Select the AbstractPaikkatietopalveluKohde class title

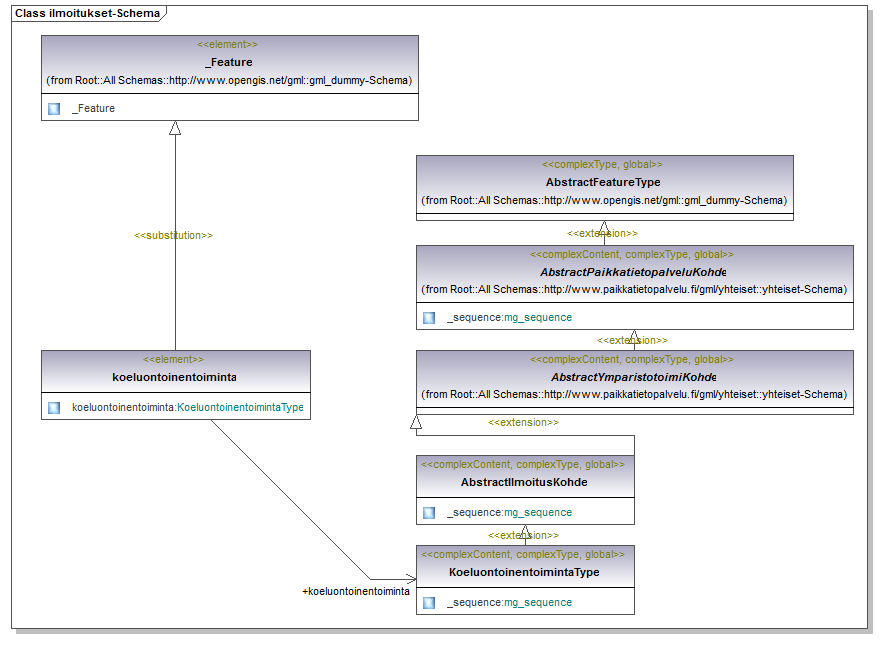(x=633, y=272)
